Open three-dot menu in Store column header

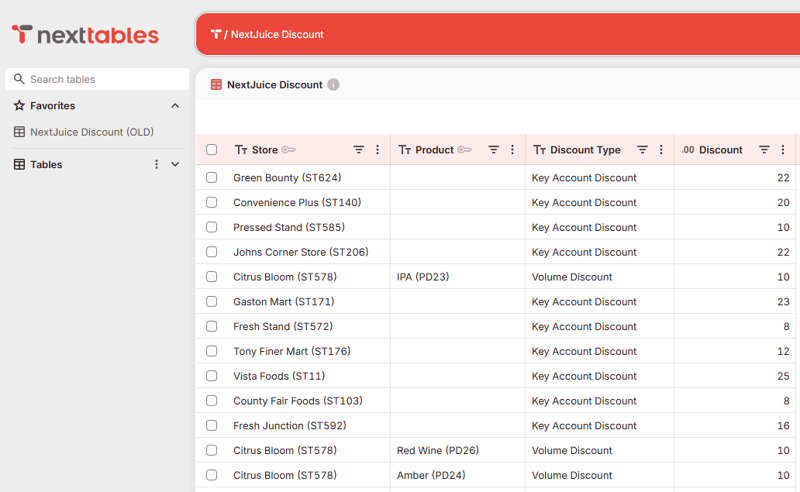pos(377,150)
